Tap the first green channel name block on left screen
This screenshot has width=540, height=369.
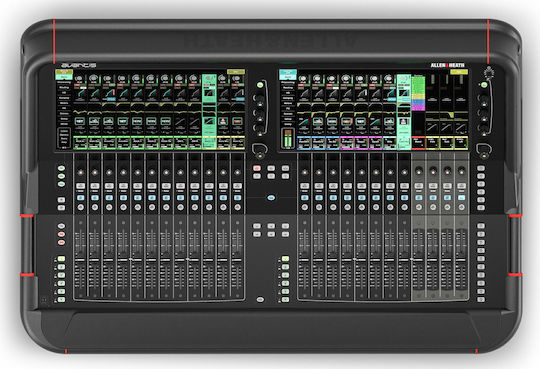(80, 143)
